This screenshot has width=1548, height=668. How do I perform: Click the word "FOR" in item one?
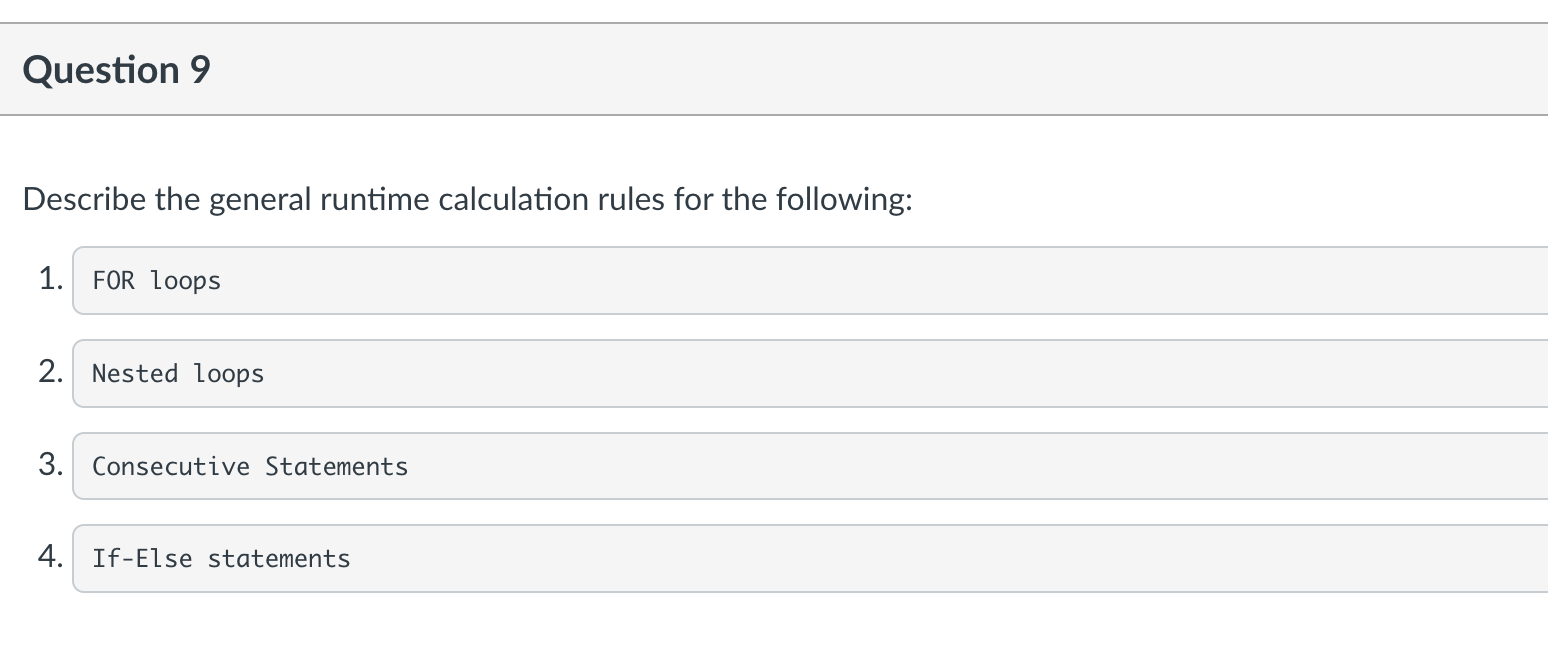point(113,281)
